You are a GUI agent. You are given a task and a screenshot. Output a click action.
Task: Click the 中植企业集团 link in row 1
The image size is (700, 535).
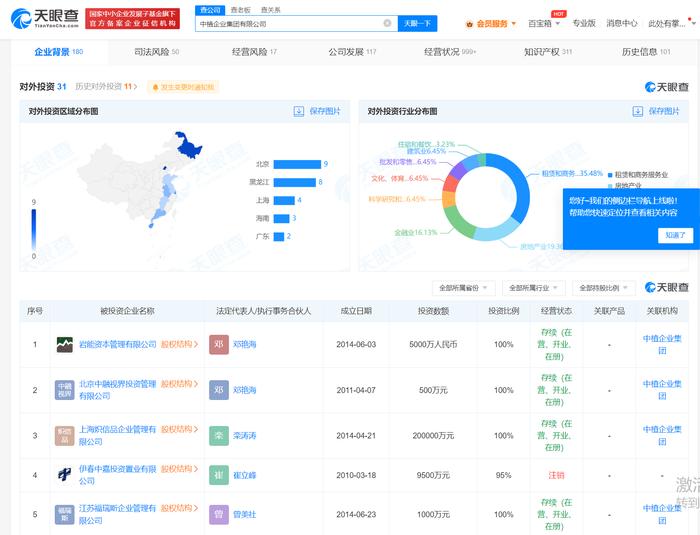click(662, 344)
